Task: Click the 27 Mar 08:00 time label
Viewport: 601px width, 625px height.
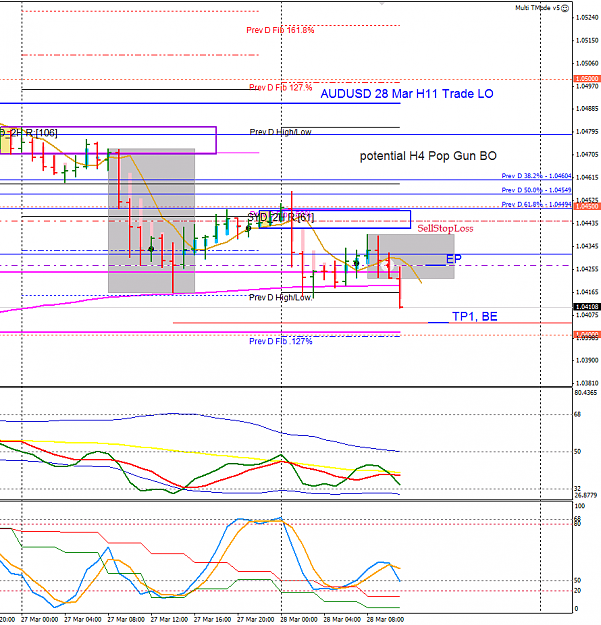Action: [126, 619]
